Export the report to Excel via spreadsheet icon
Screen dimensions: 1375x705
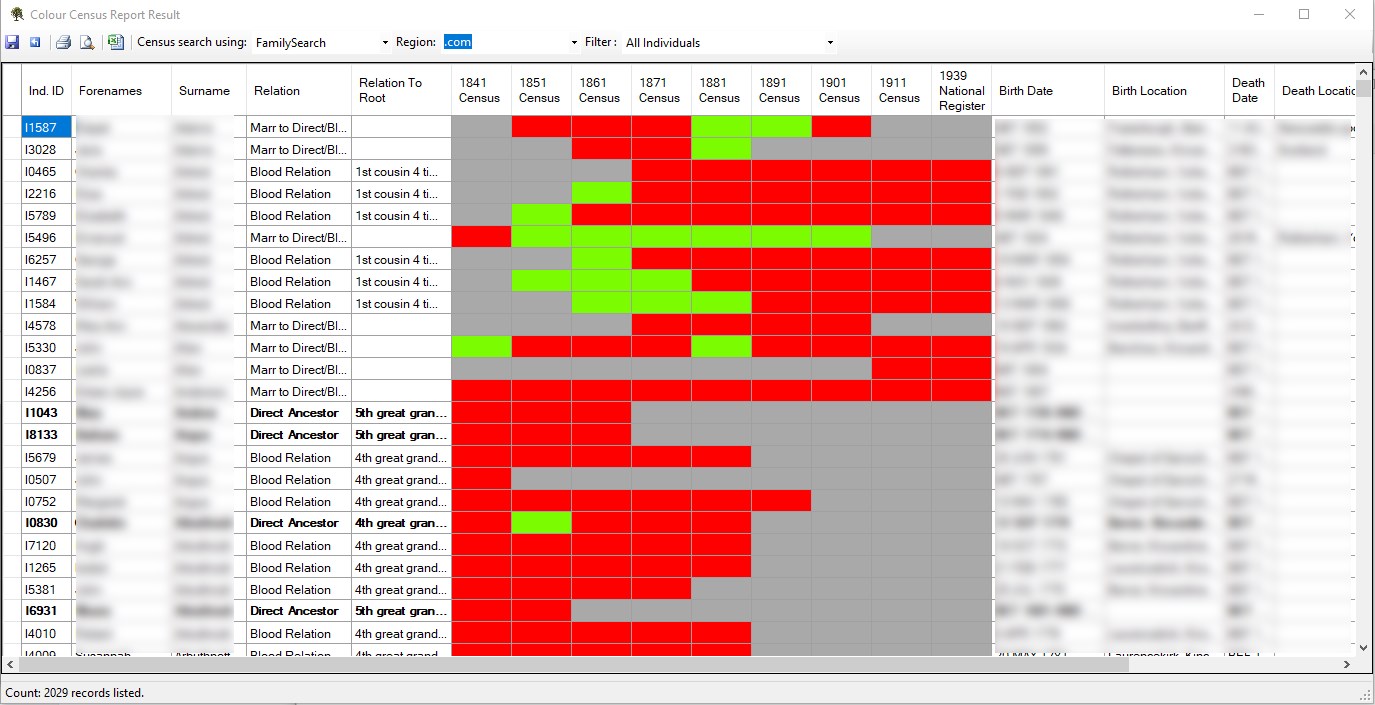click(115, 41)
